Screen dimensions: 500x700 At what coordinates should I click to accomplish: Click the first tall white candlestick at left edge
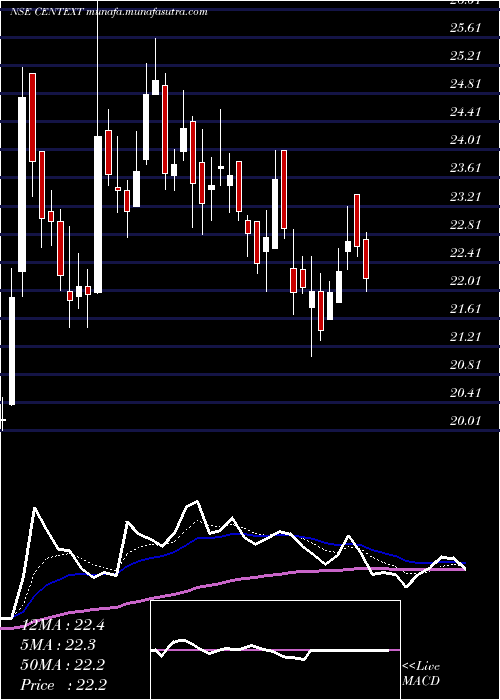click(x=12, y=351)
